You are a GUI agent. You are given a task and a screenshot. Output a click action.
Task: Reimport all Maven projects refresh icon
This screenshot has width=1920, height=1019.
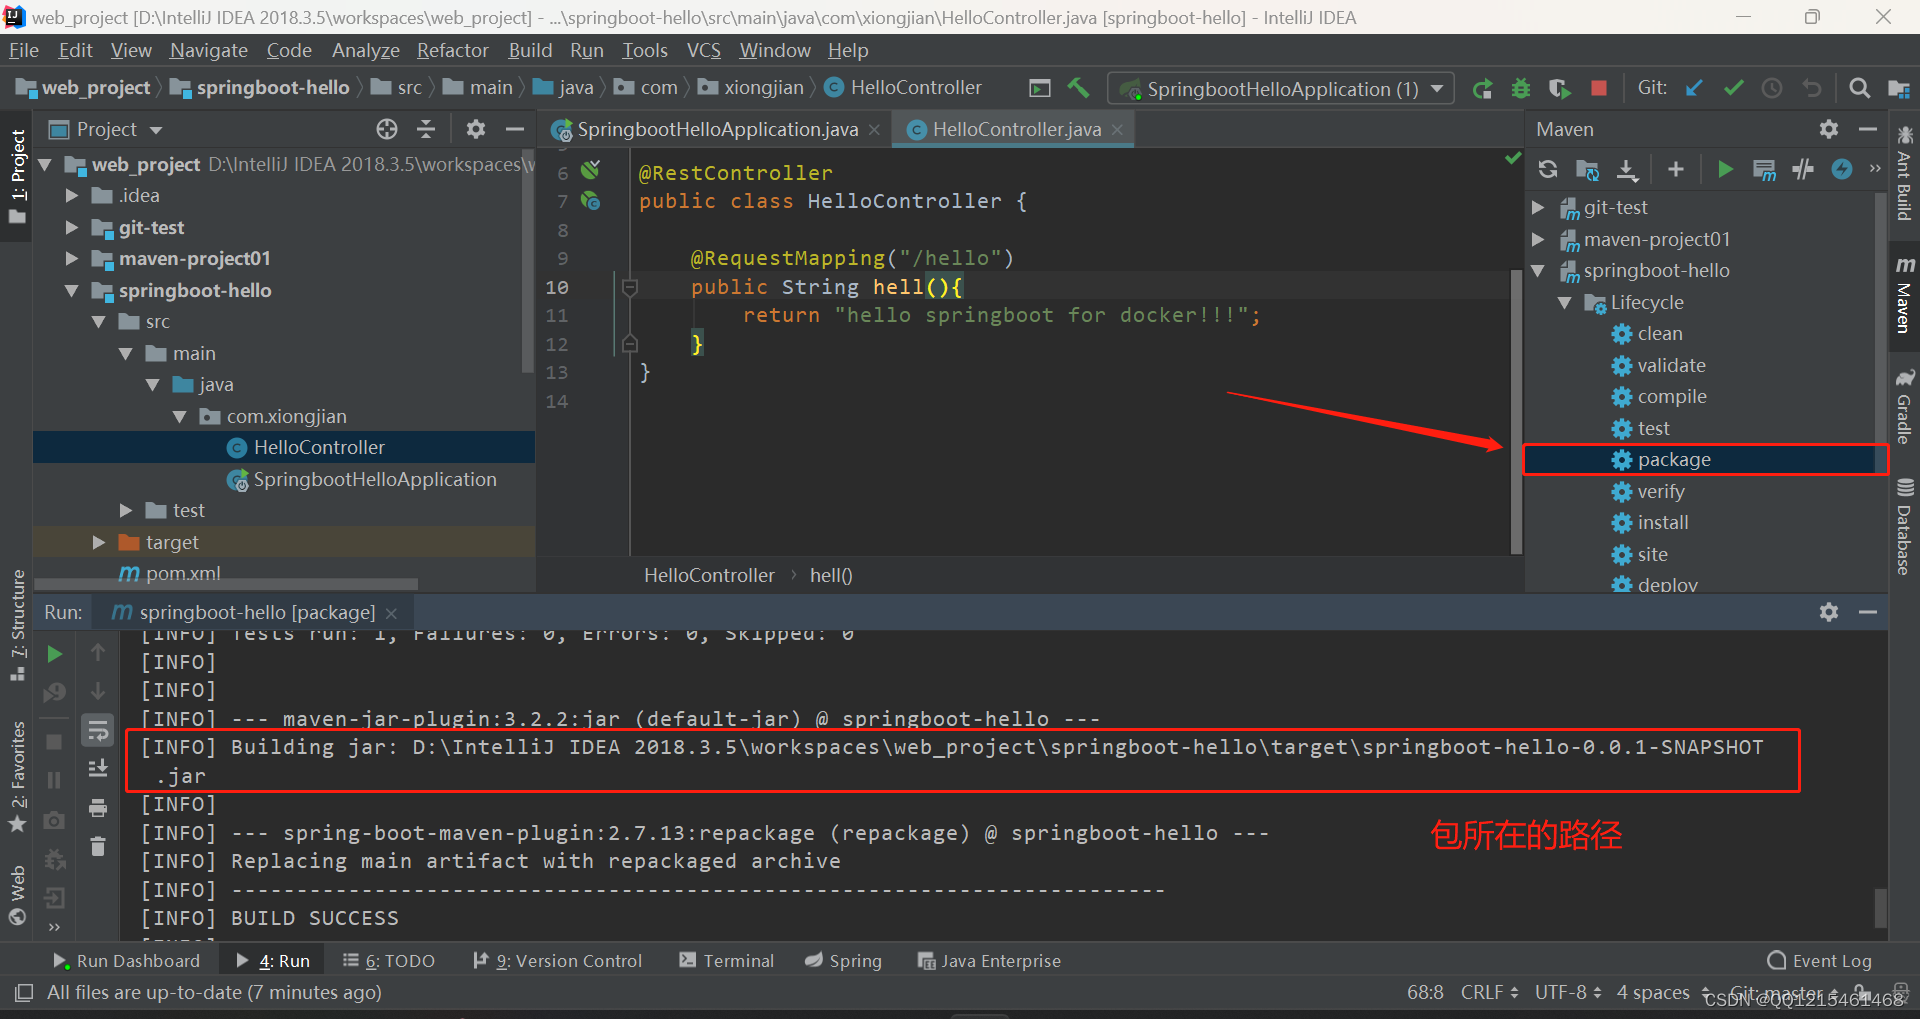pos(1548,170)
